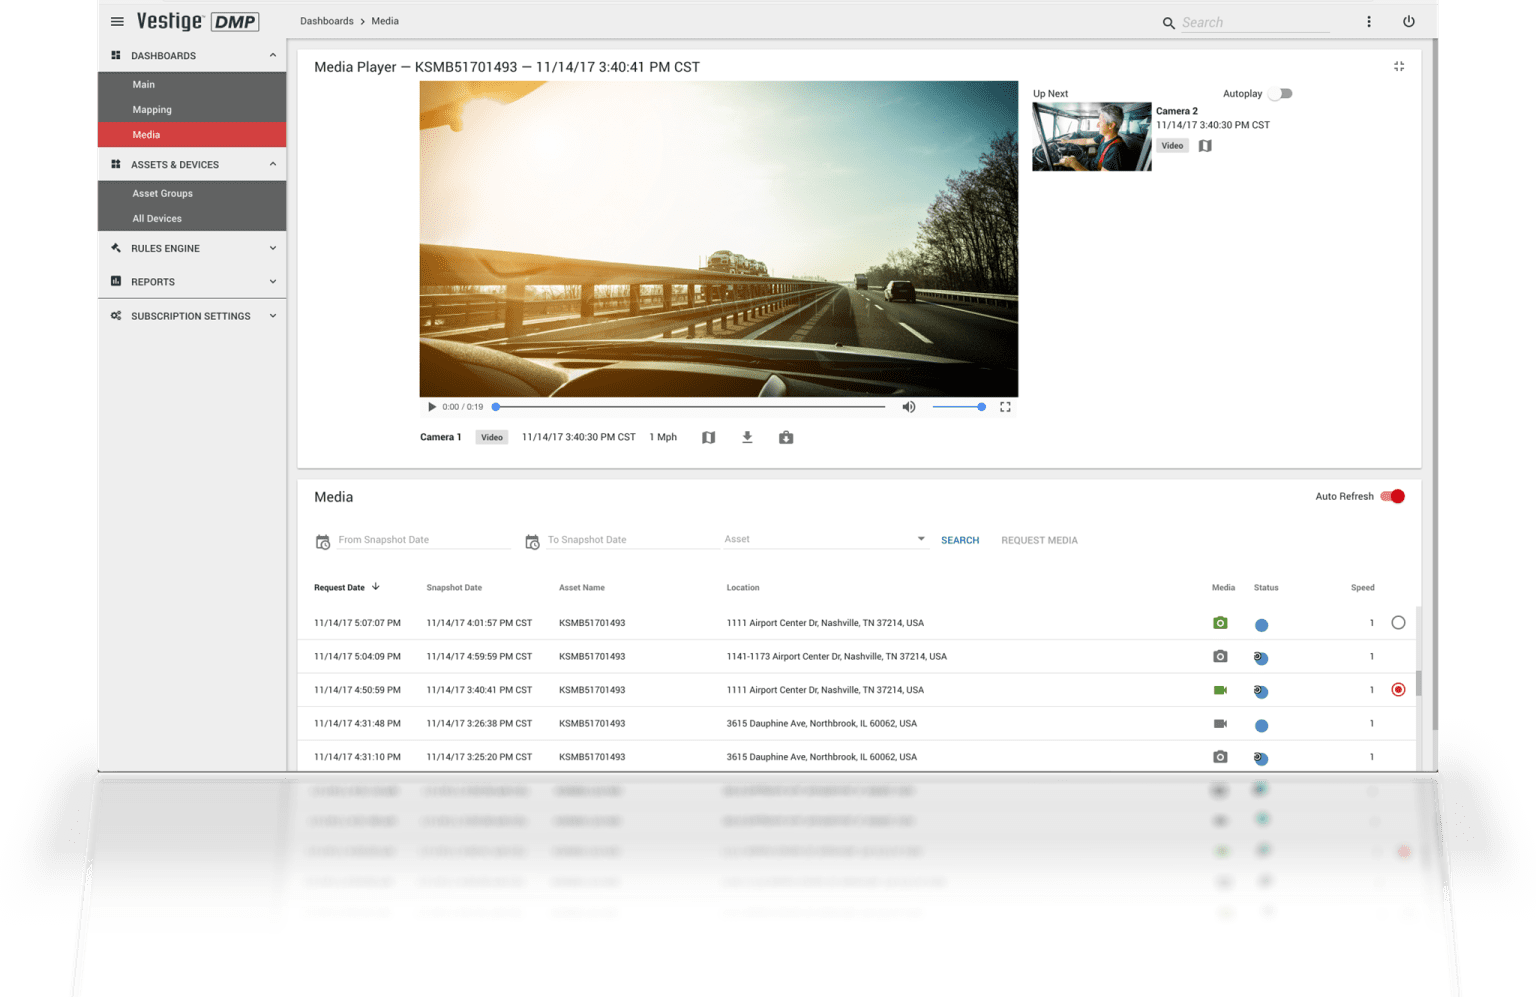Click video media icon for 4:31:48 PM row
Viewport: 1536px width, 997px height.
point(1220,724)
